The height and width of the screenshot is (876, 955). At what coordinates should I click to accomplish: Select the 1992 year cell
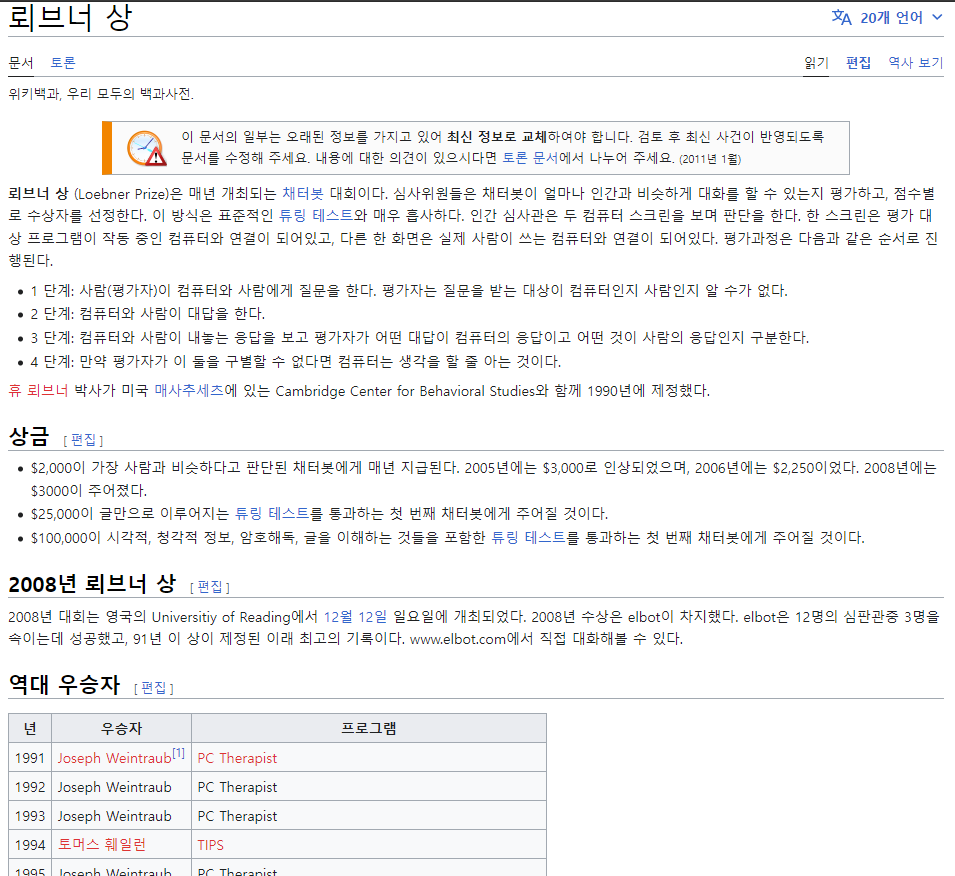click(x=30, y=787)
